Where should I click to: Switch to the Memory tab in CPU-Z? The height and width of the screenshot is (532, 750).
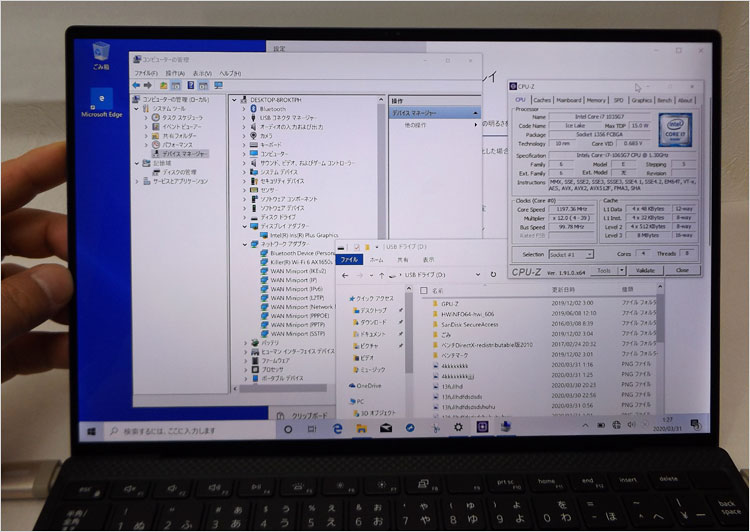tap(596, 100)
